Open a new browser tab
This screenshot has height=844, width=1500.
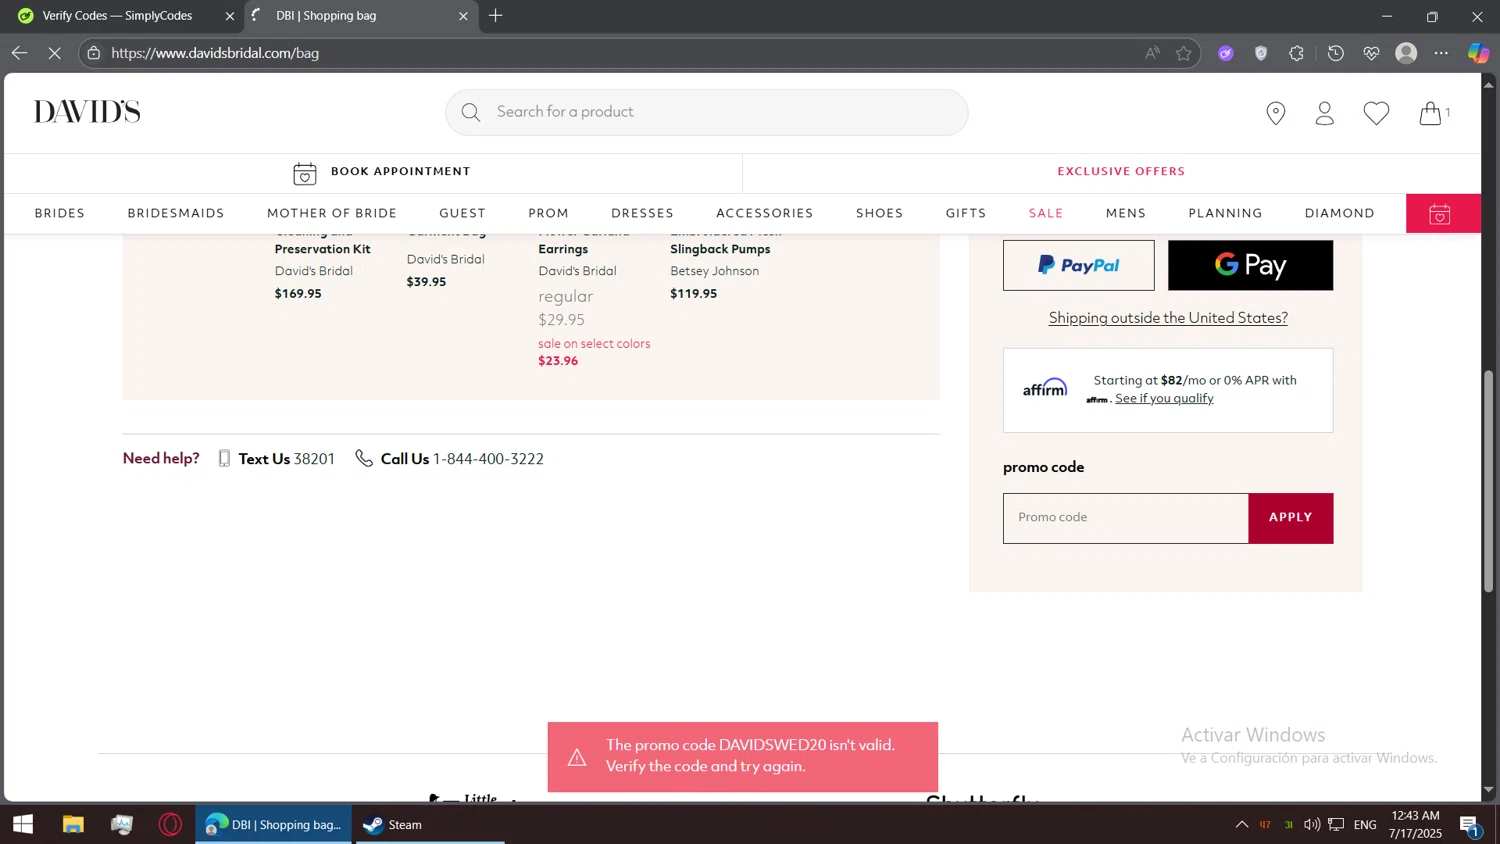coord(496,16)
